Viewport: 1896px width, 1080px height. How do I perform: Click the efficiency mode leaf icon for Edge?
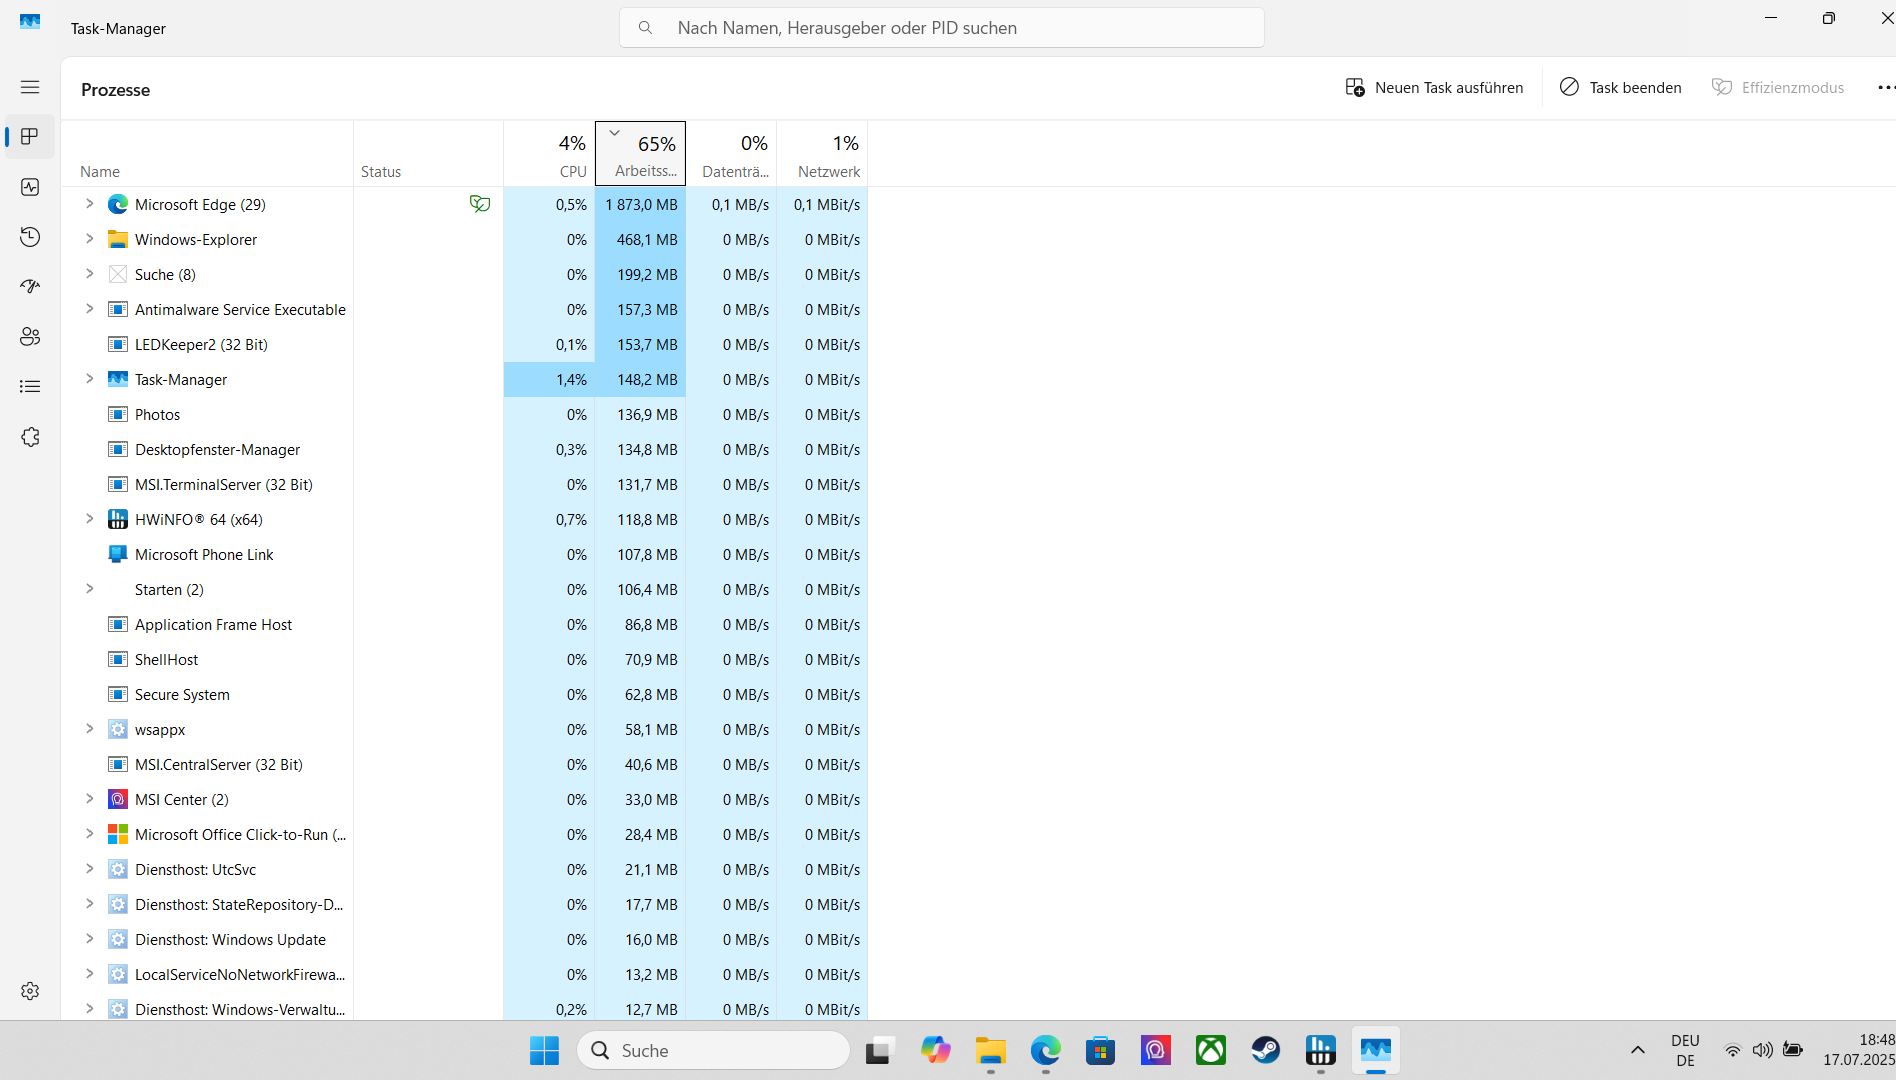(x=480, y=204)
